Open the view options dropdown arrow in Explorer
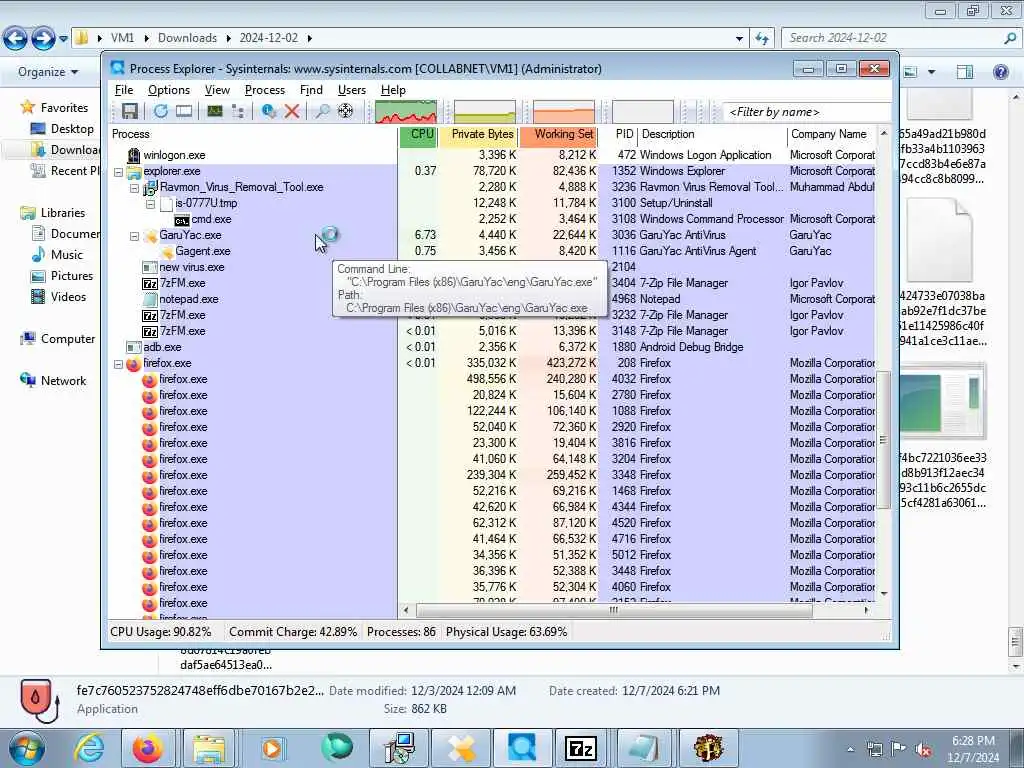Viewport: 1024px width, 768px height. (931, 72)
